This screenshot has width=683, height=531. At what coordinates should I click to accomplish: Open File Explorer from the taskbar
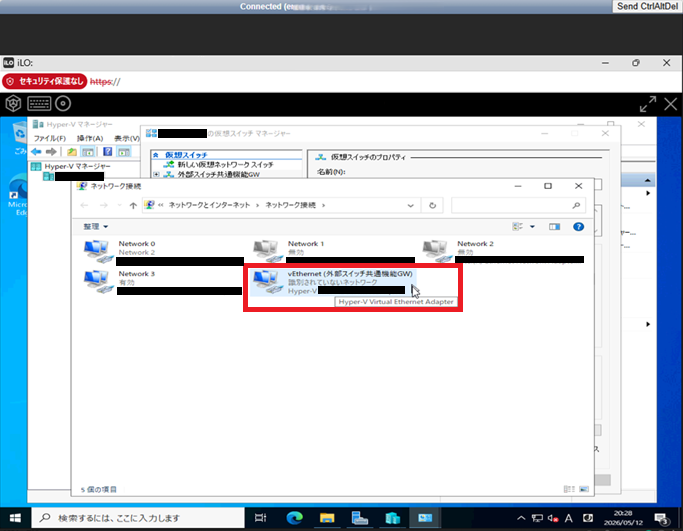pos(327,517)
